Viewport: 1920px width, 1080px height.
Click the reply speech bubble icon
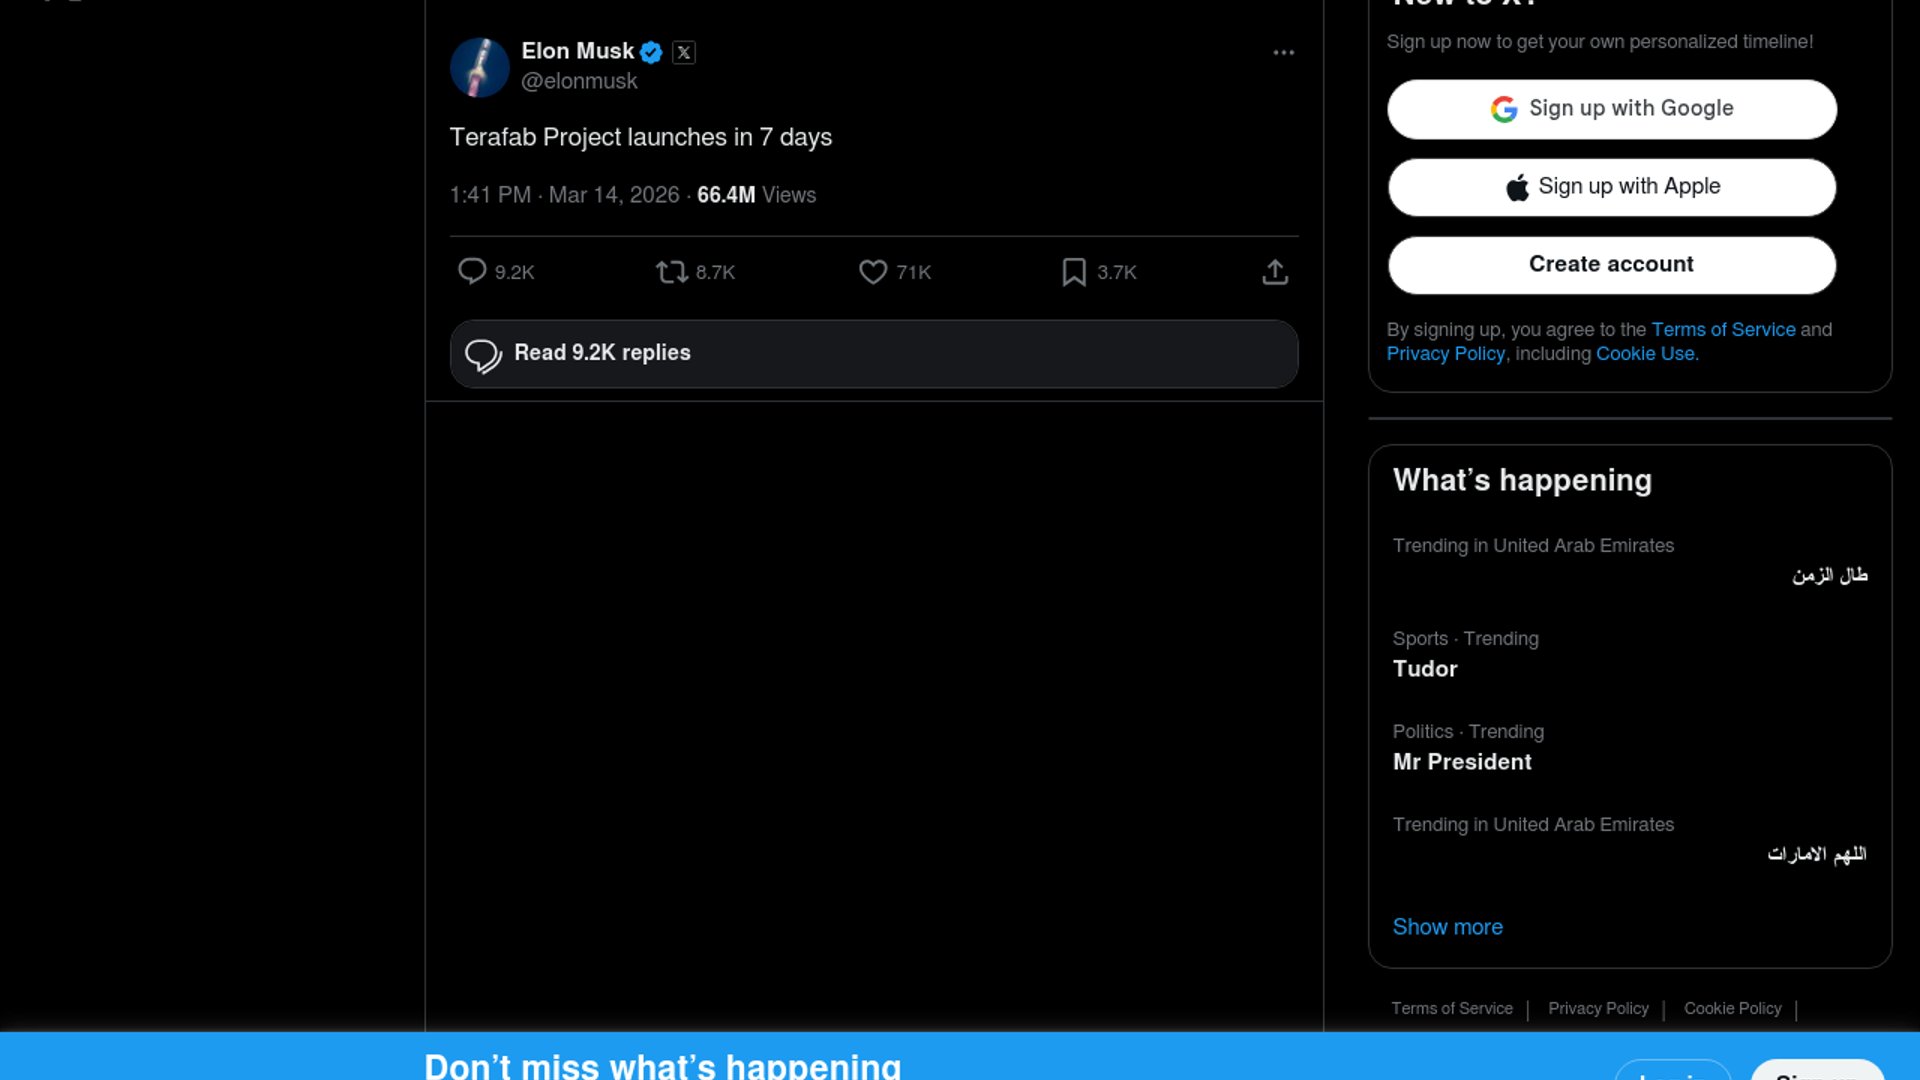pyautogui.click(x=472, y=272)
